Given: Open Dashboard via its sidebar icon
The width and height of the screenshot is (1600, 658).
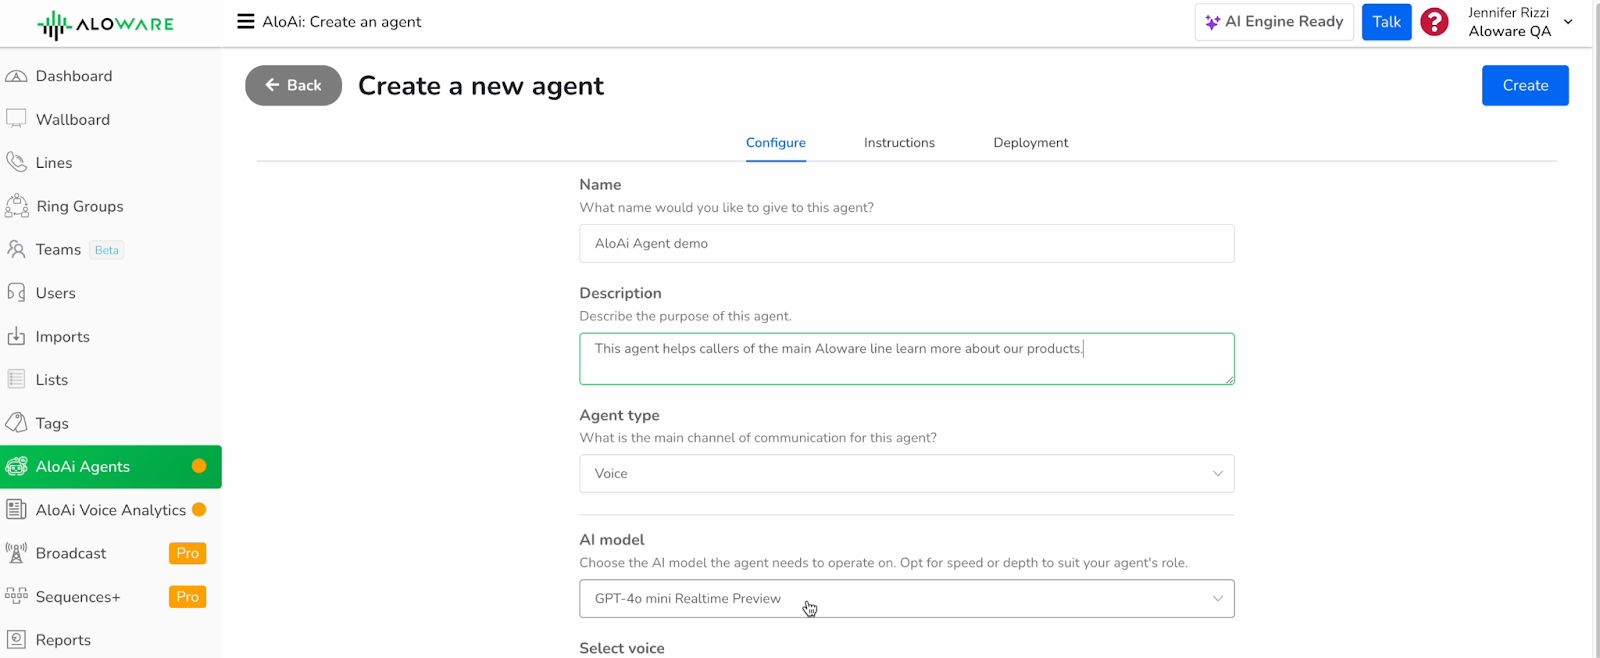Looking at the screenshot, I should click(x=16, y=76).
